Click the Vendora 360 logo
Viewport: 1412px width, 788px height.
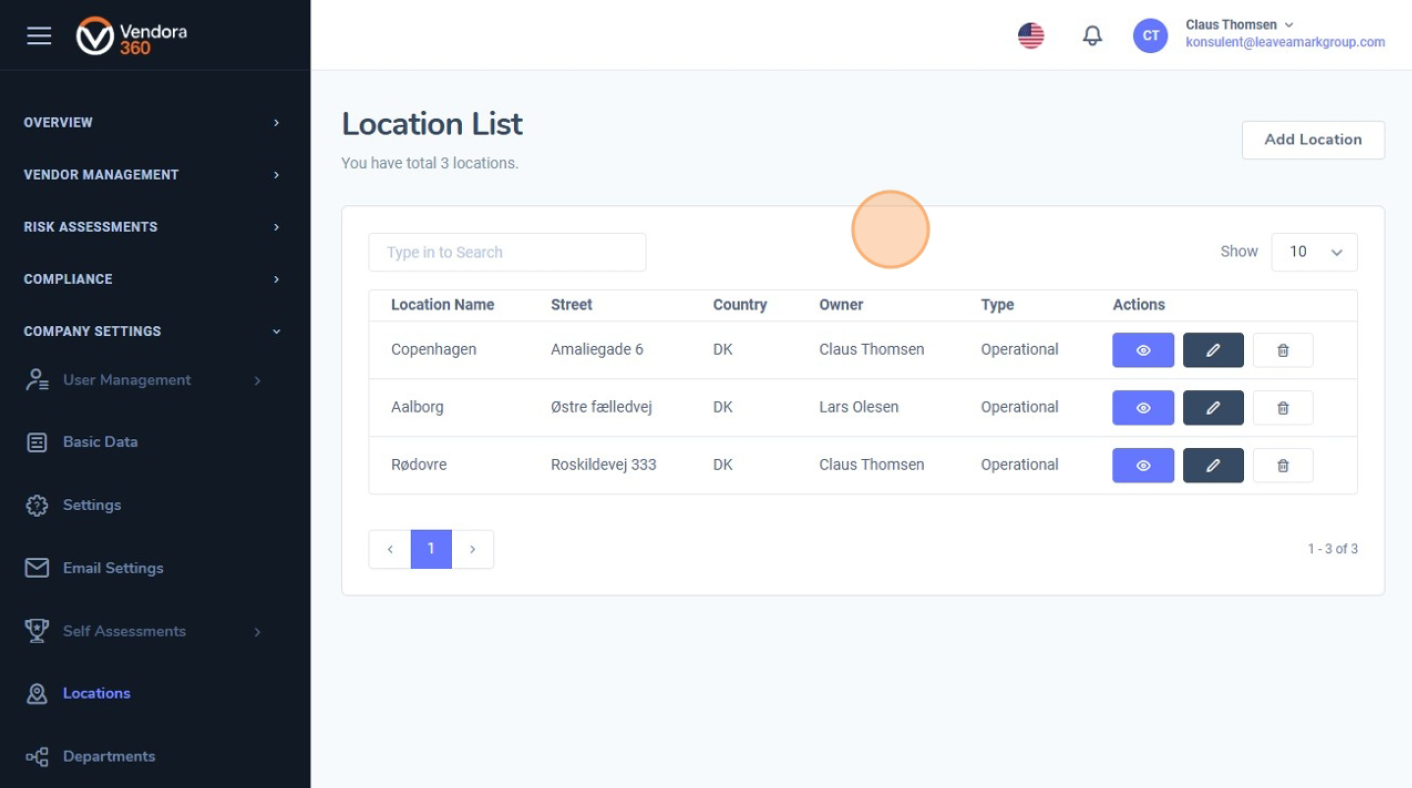132,36
